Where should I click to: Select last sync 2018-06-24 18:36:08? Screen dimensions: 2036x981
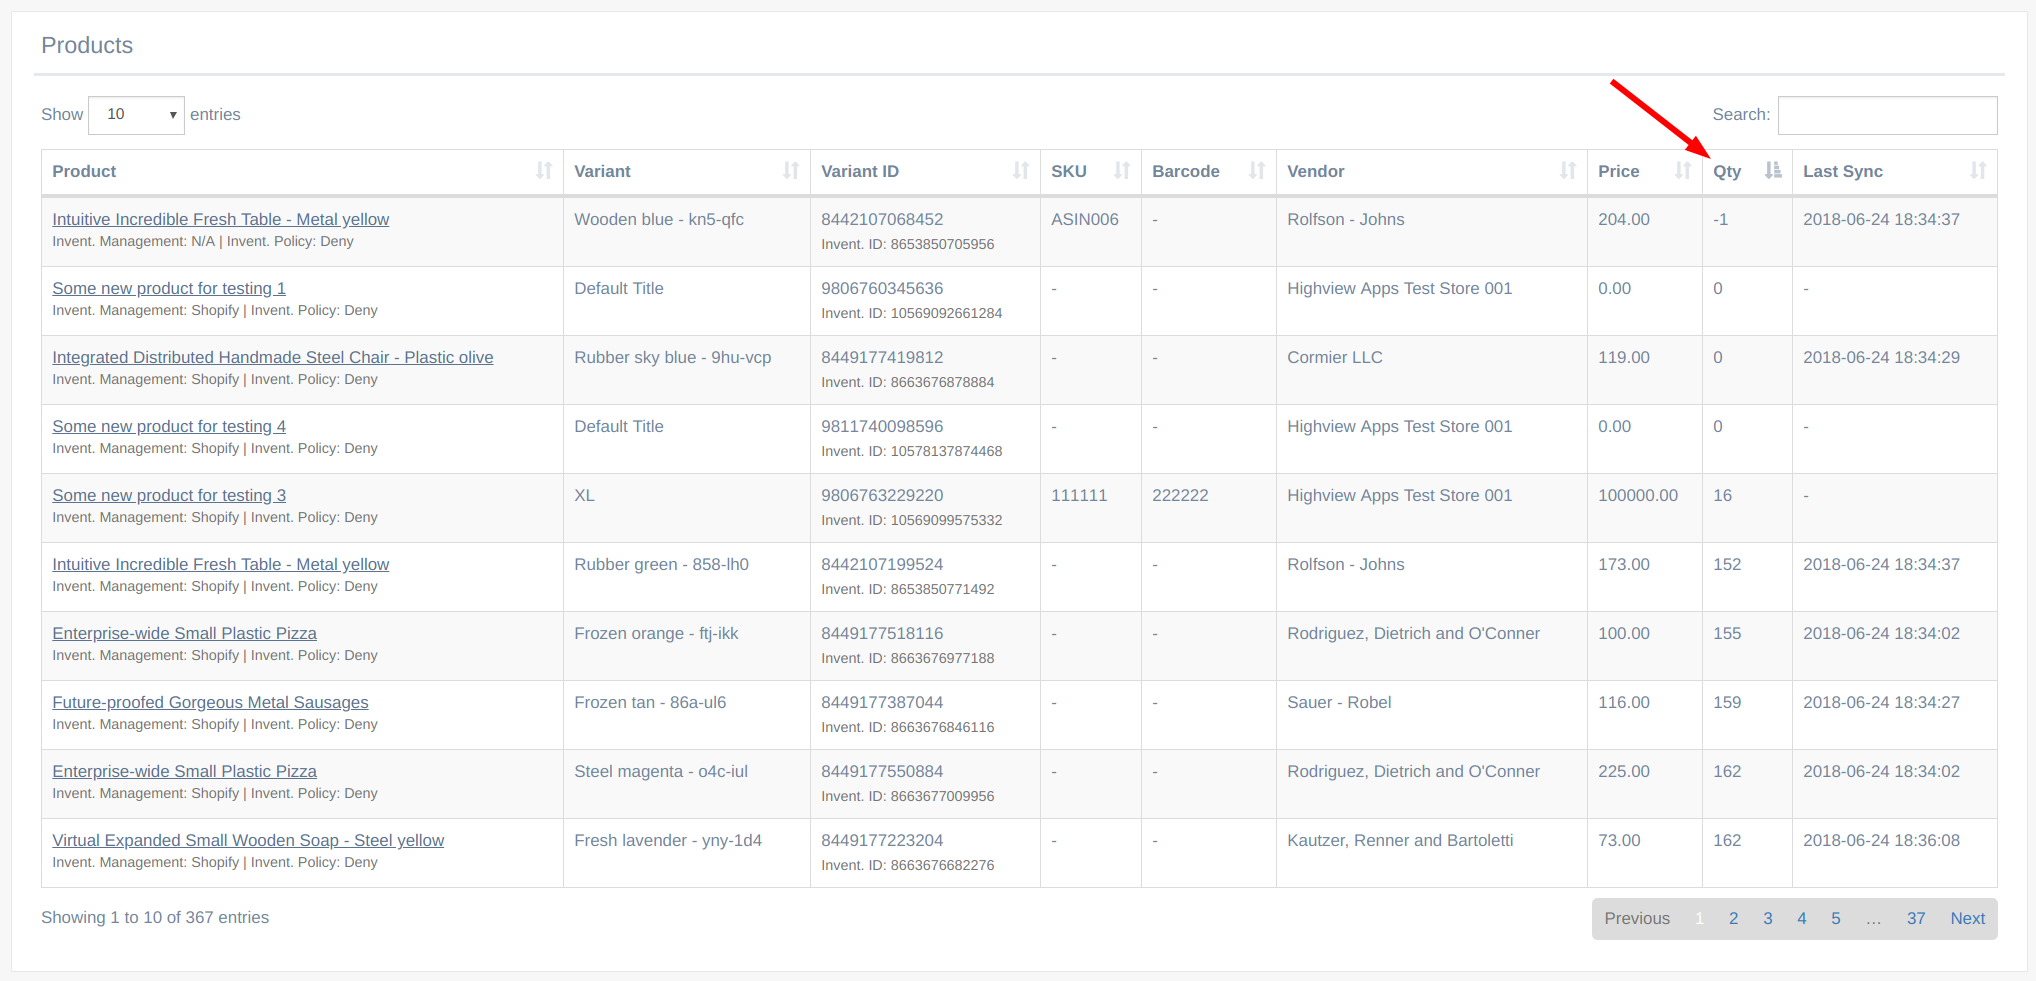click(1881, 840)
